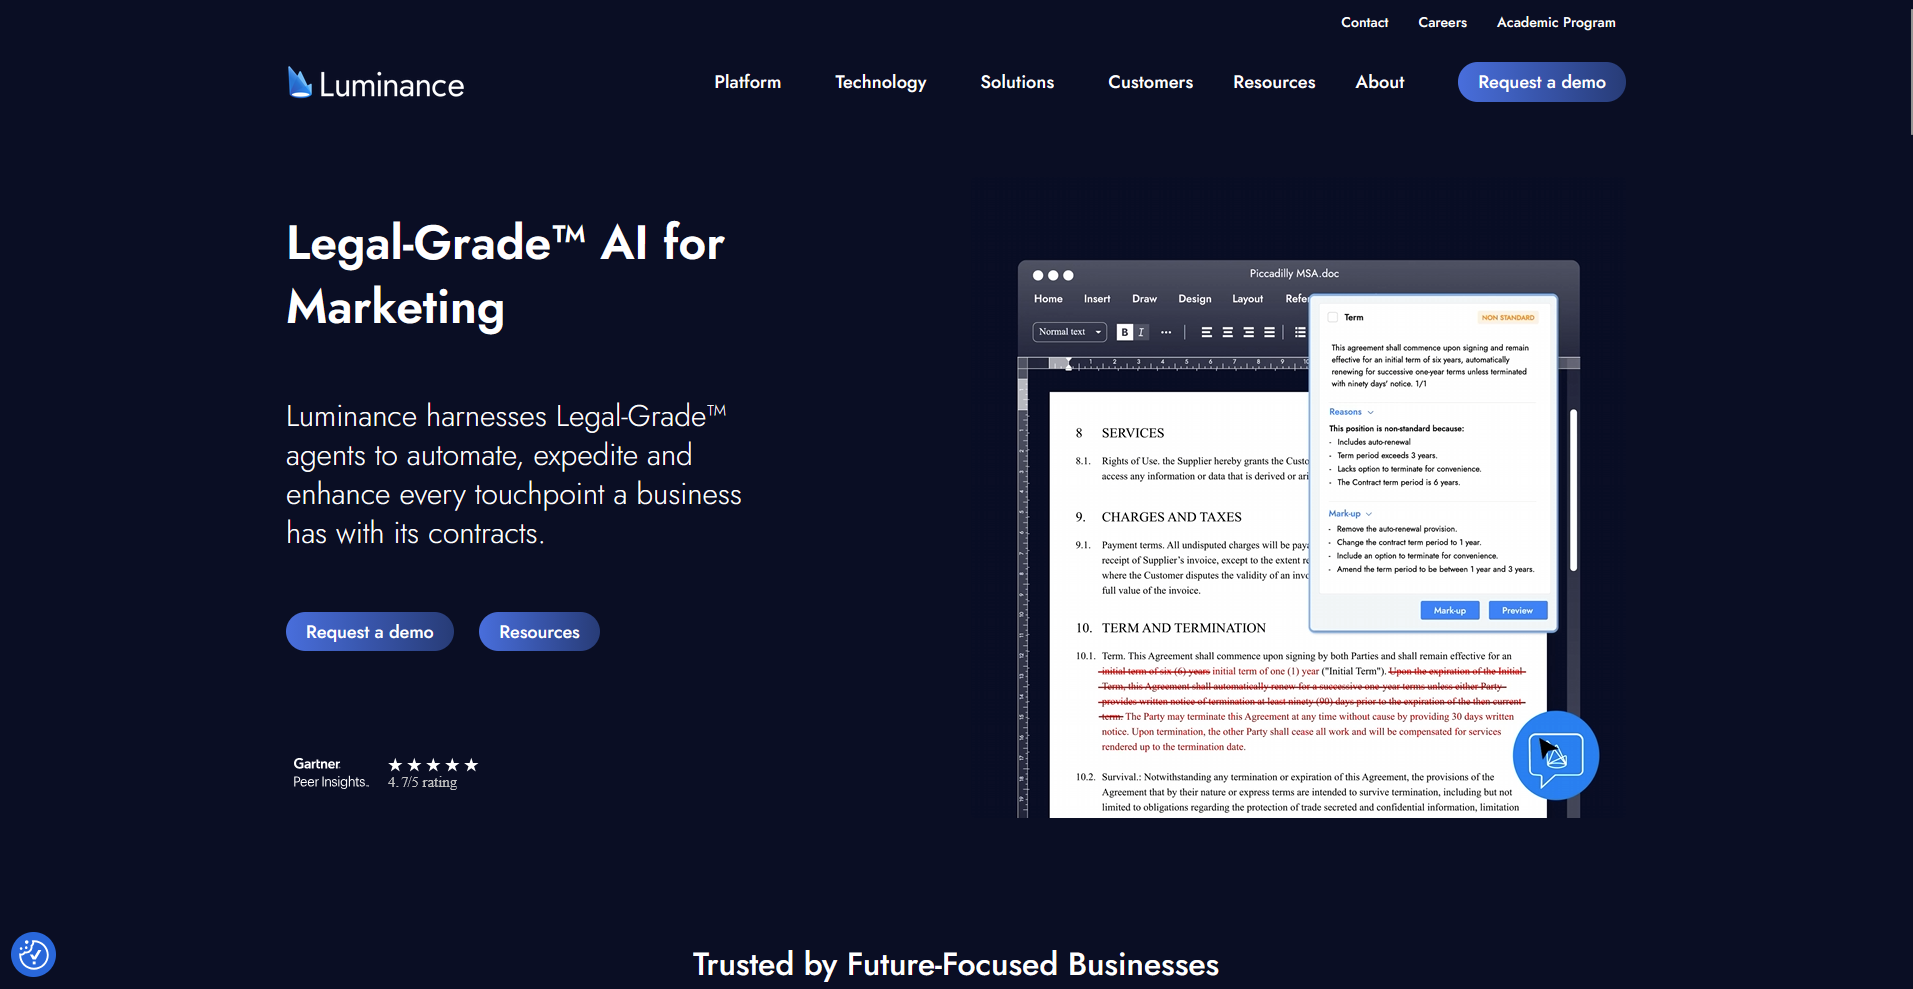Screen dimensions: 1913x989
Task: Open the Careers link
Action: (1442, 22)
